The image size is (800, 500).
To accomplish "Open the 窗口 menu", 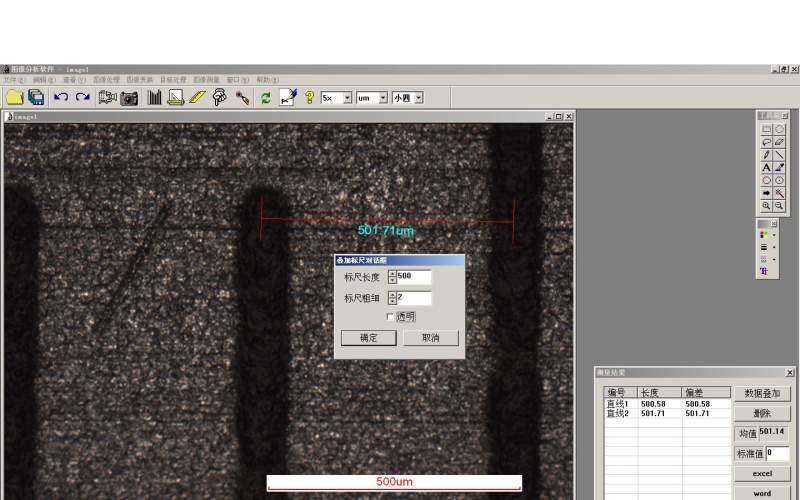I will click(x=238, y=80).
